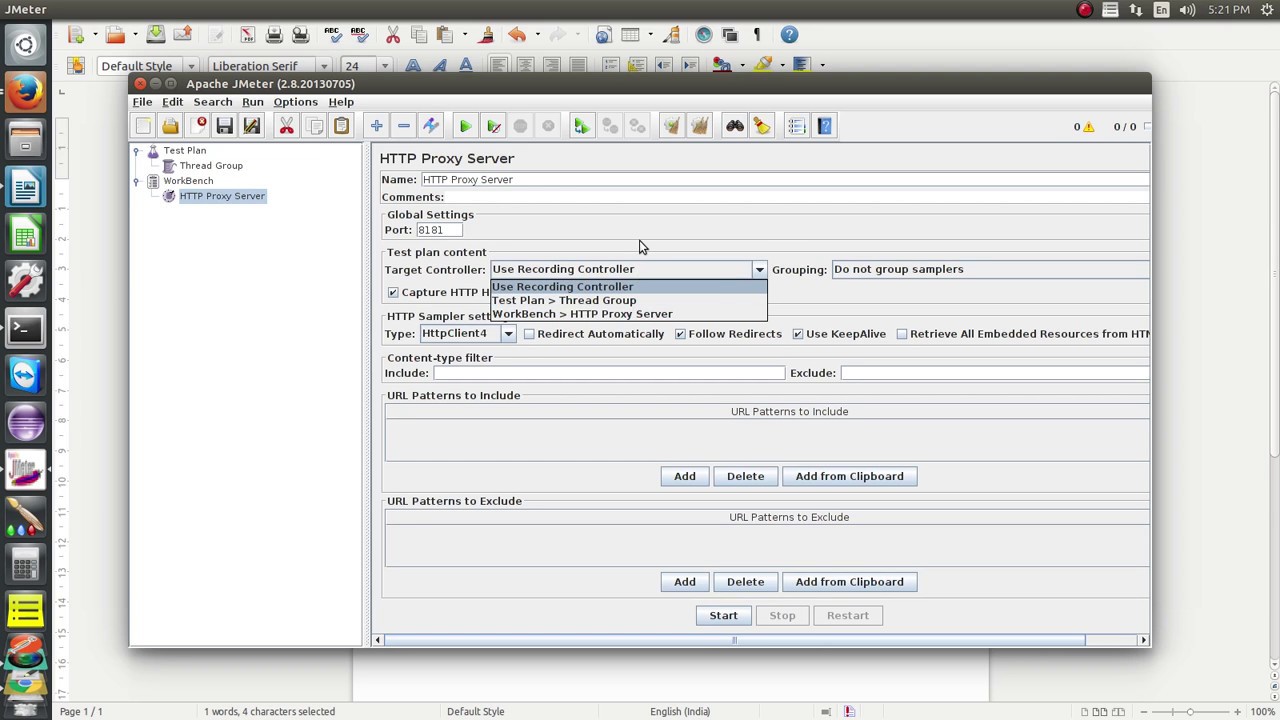Click the New test plan icon

pyautogui.click(x=143, y=126)
